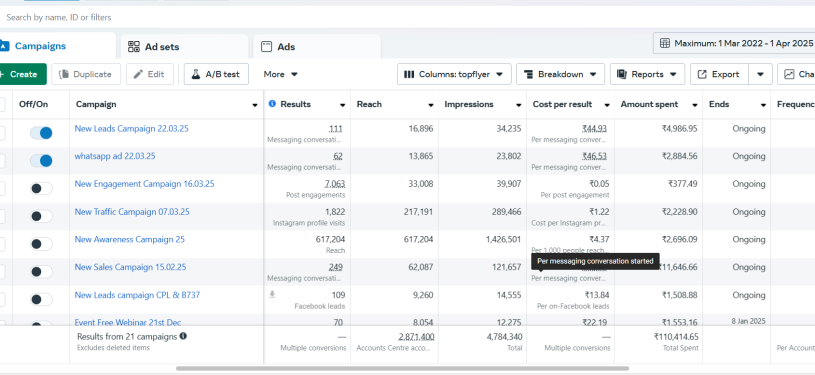
Task: Click the 217,191 reach value
Action: pos(418,212)
